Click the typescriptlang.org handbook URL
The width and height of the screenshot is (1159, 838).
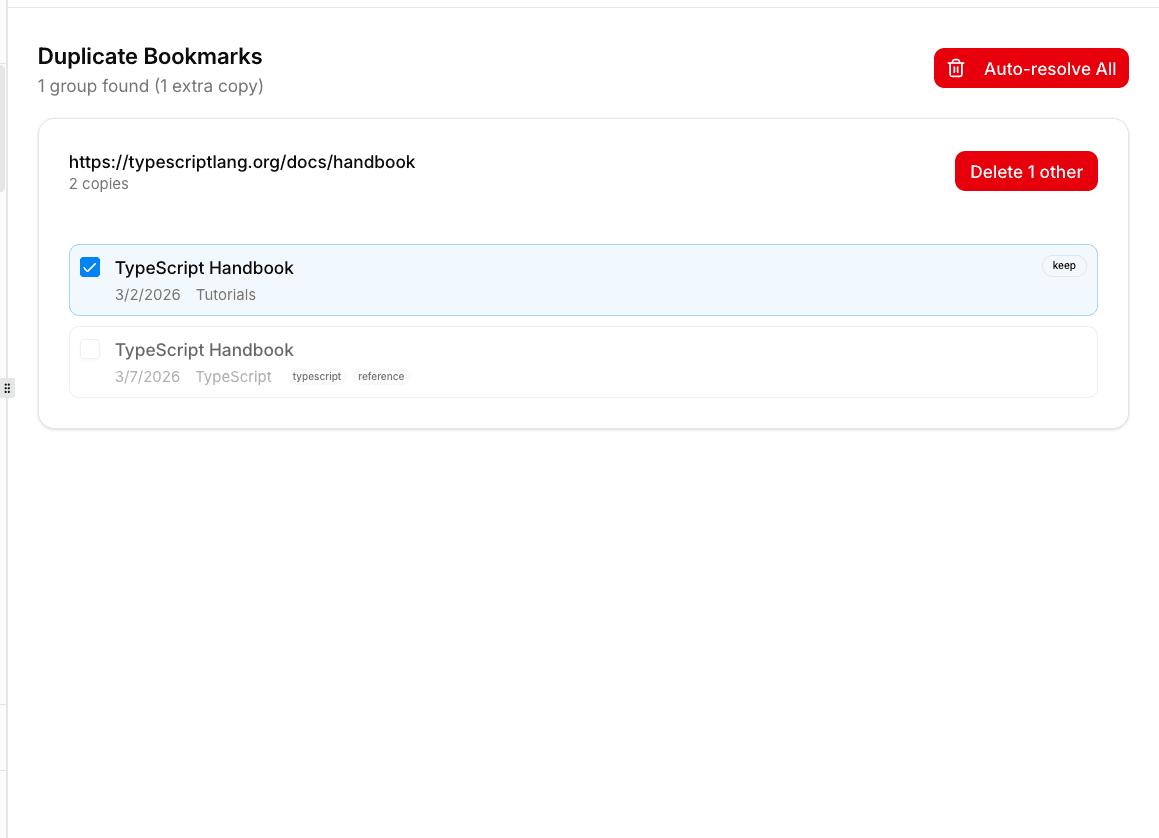(242, 162)
